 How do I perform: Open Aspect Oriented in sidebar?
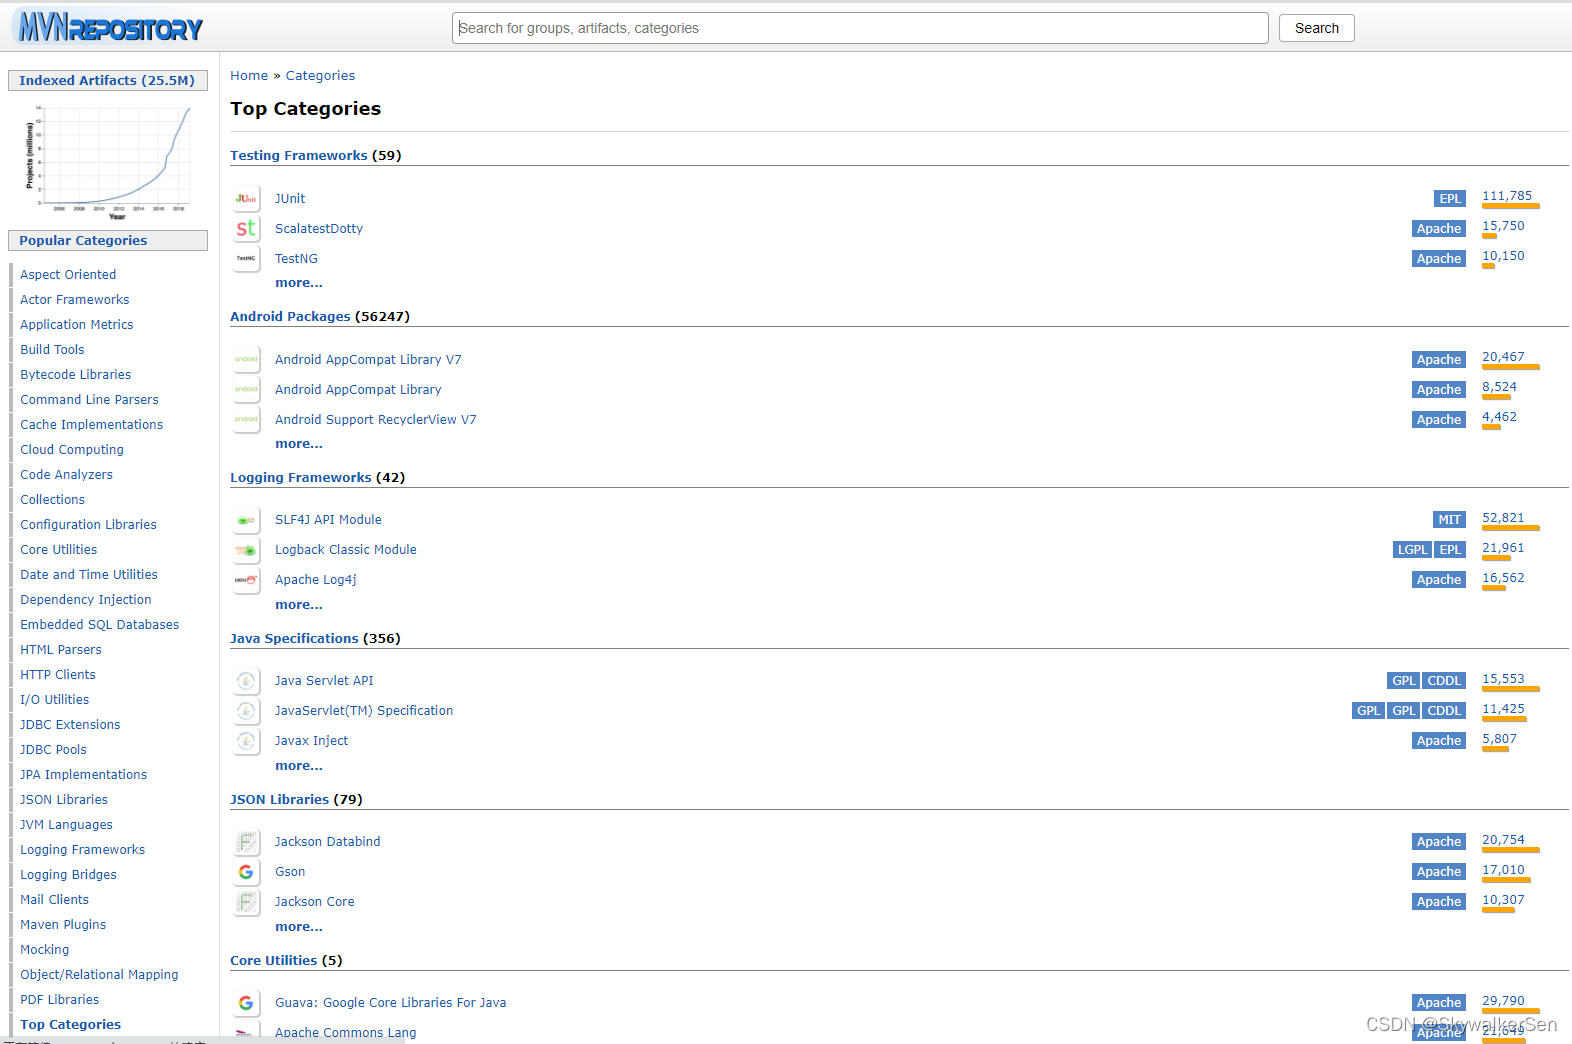click(68, 275)
